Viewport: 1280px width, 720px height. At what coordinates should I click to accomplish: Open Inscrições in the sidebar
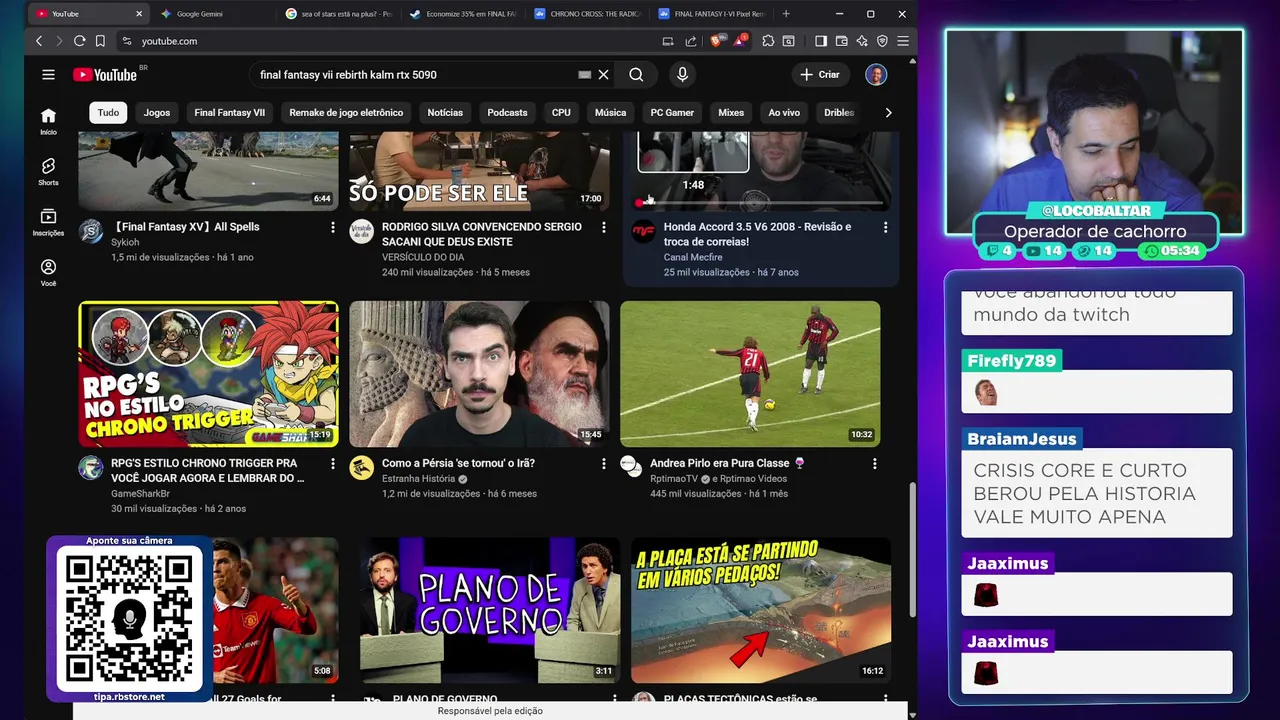coord(48,222)
